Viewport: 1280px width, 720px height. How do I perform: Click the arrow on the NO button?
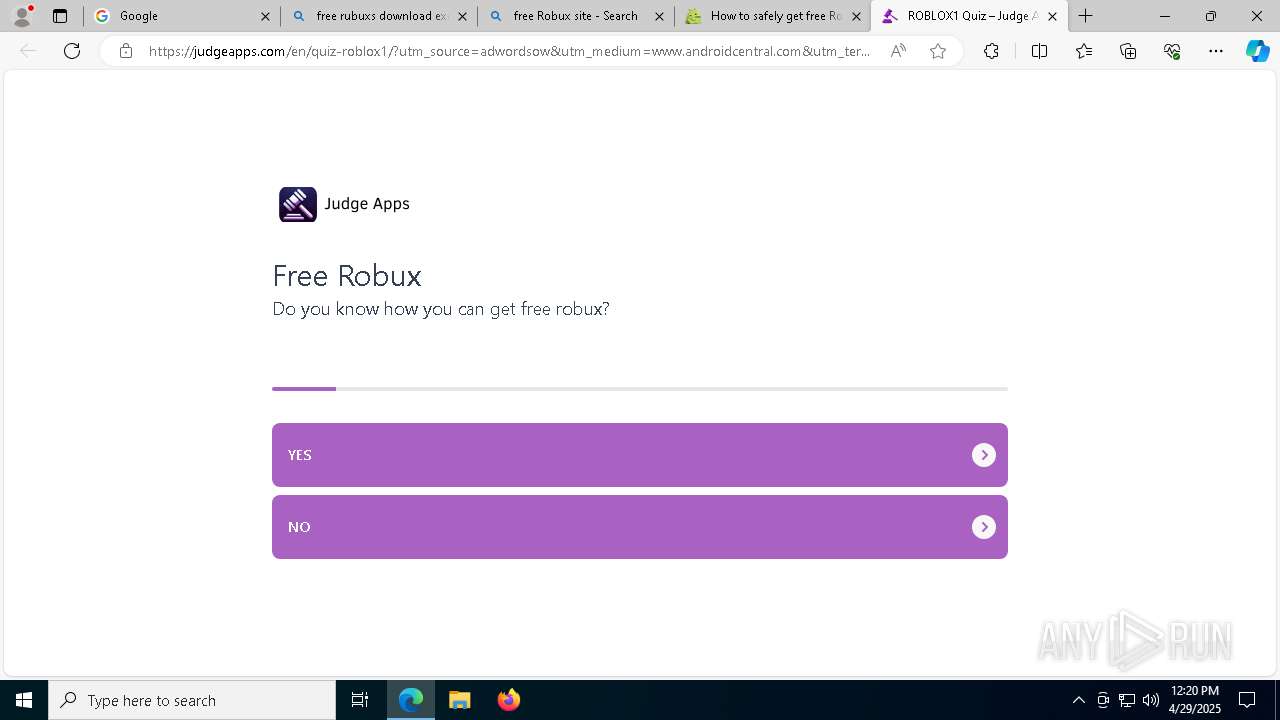tap(984, 527)
